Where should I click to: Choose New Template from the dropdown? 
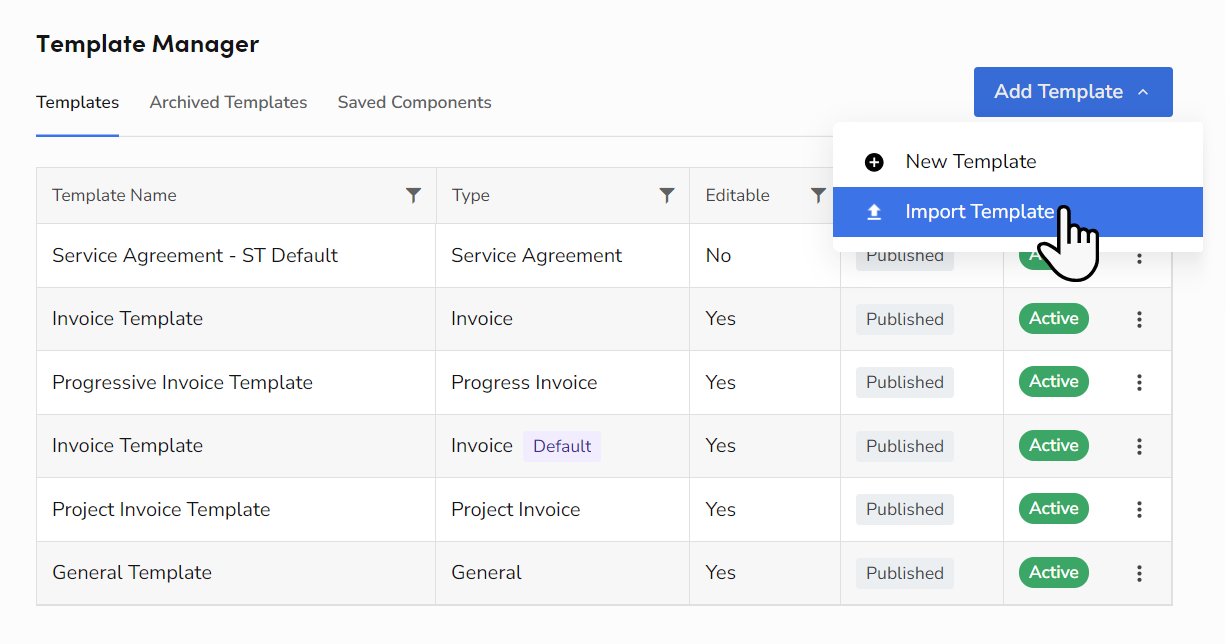point(970,162)
